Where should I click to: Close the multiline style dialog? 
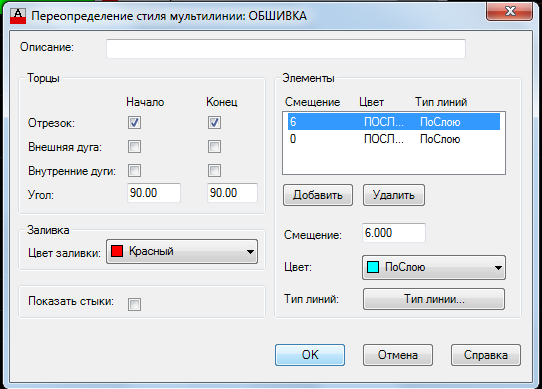pos(510,11)
